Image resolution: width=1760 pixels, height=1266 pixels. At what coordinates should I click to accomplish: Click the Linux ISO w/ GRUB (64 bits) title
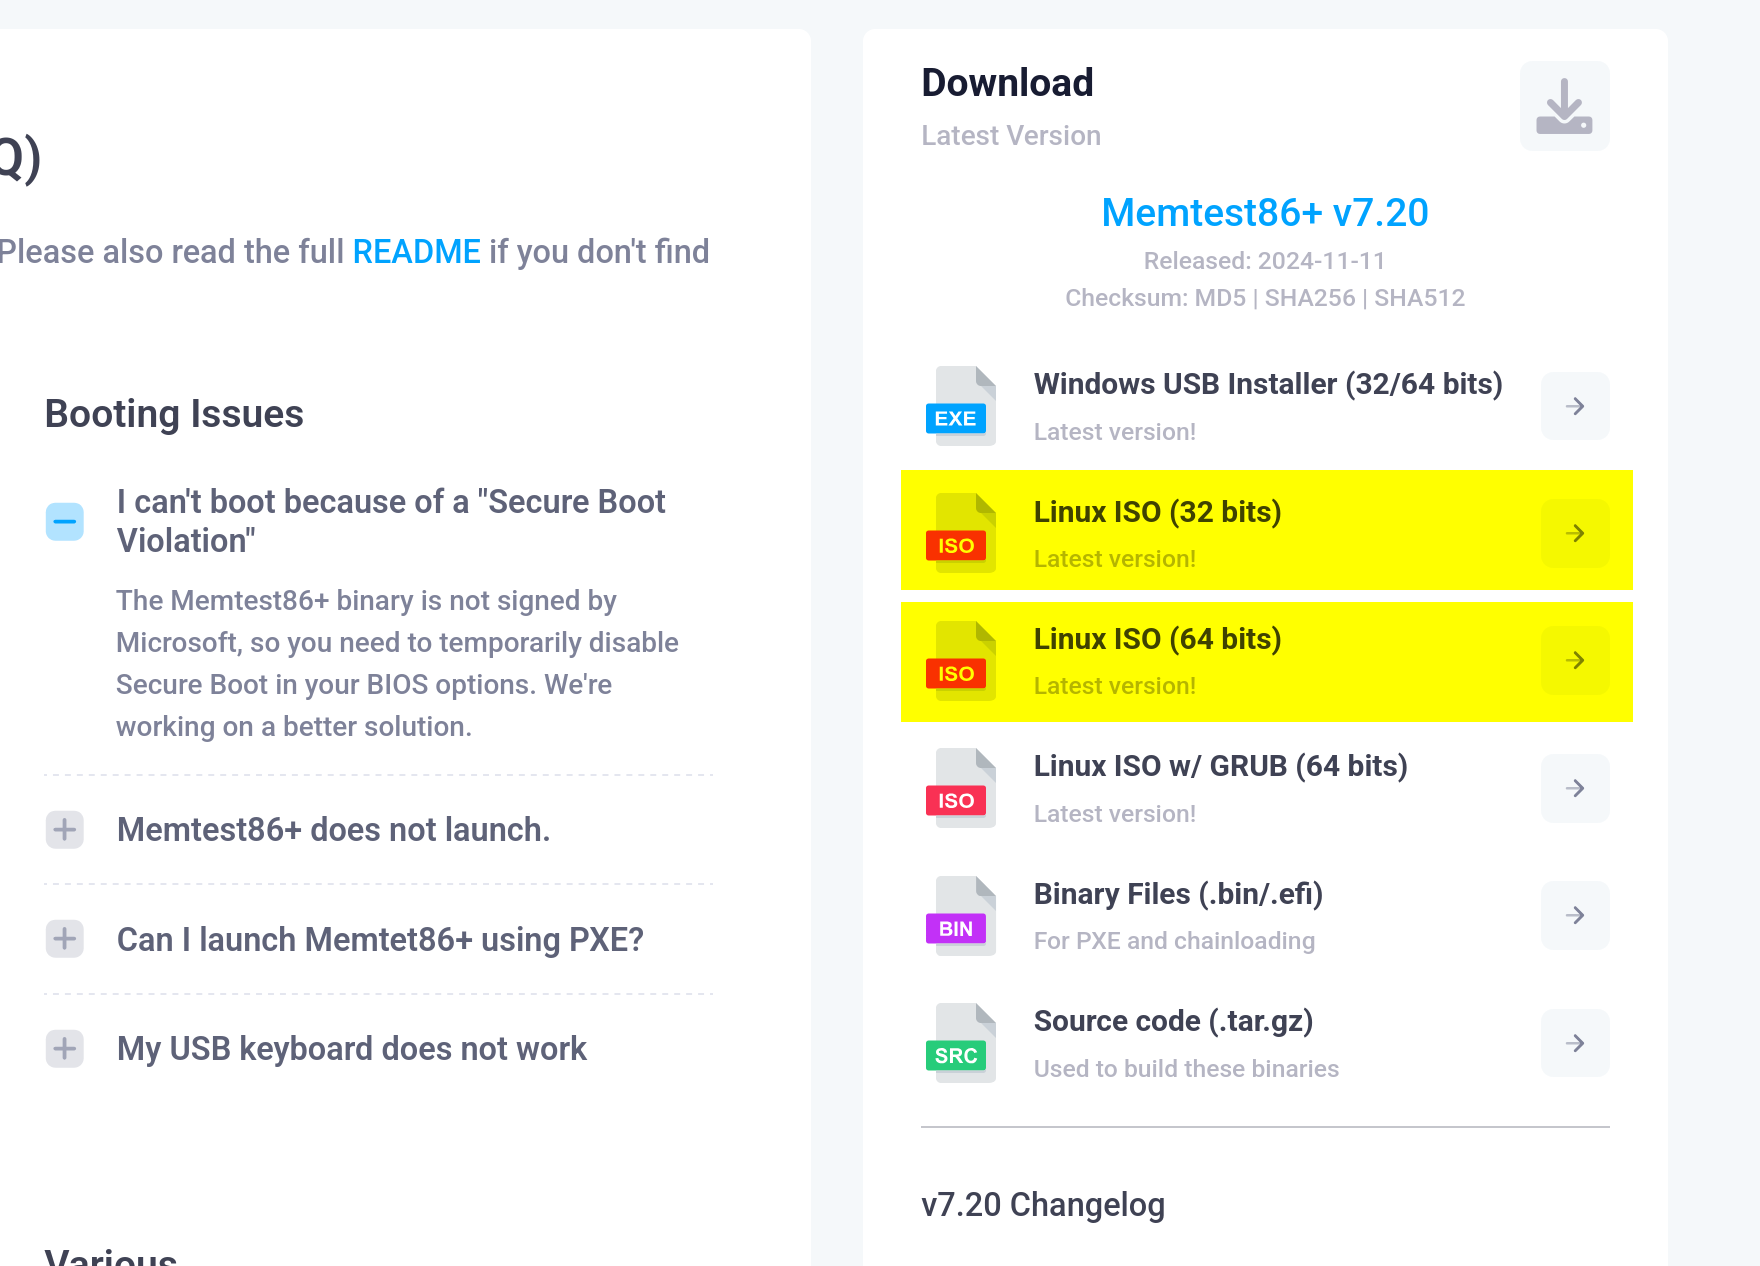1220,766
